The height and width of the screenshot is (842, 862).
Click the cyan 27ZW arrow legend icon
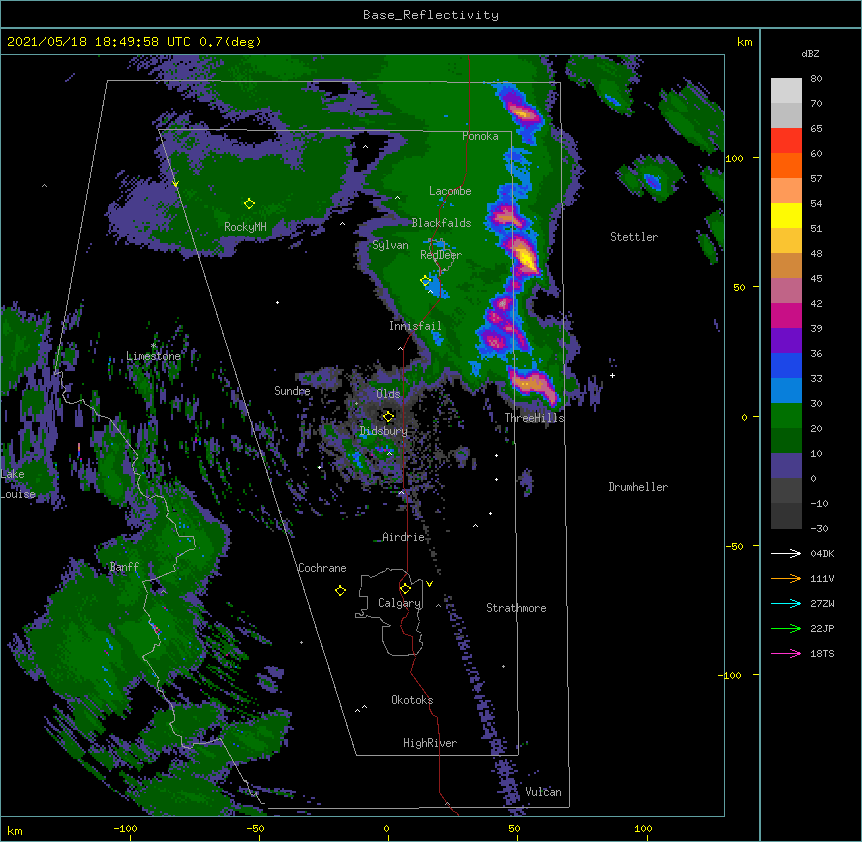(786, 603)
